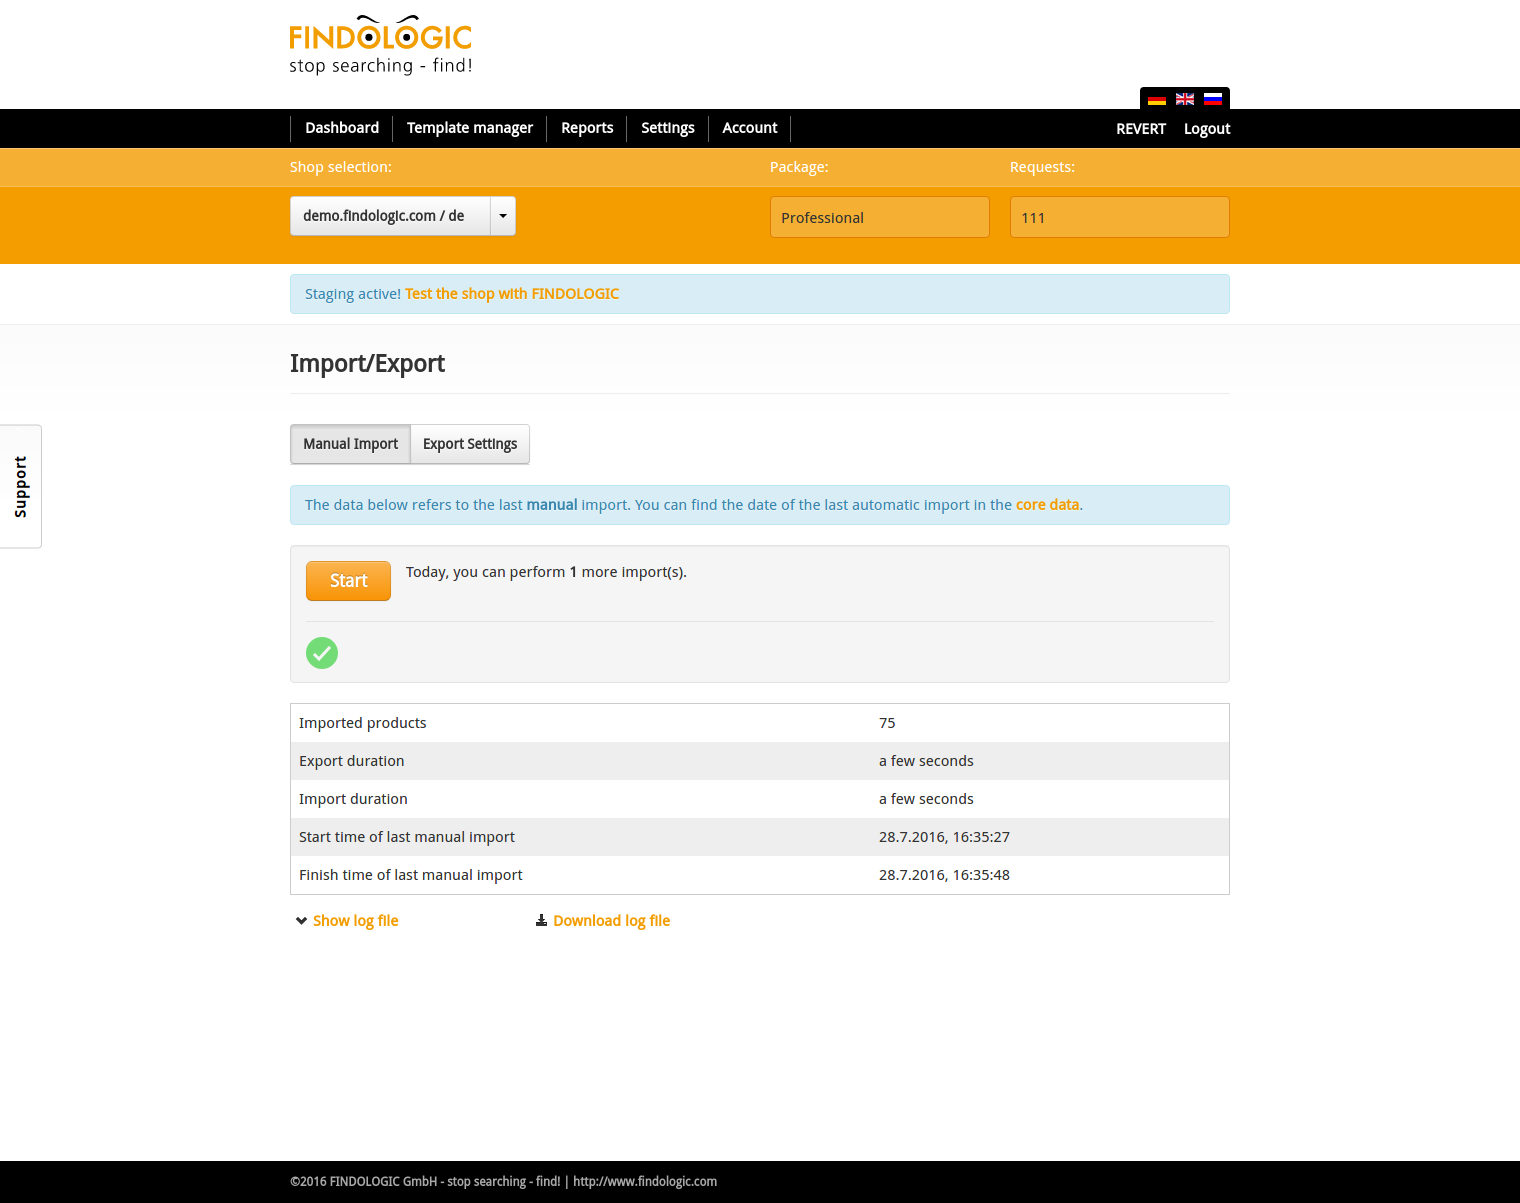This screenshot has height=1203, width=1520.
Task: Switch language via UK flag icon
Action: tap(1185, 99)
